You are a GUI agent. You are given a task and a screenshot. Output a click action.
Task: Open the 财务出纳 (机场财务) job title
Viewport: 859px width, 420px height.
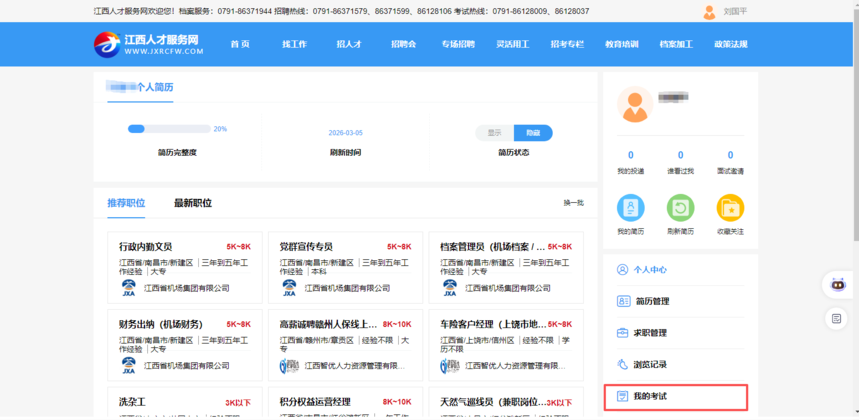[x=161, y=324]
